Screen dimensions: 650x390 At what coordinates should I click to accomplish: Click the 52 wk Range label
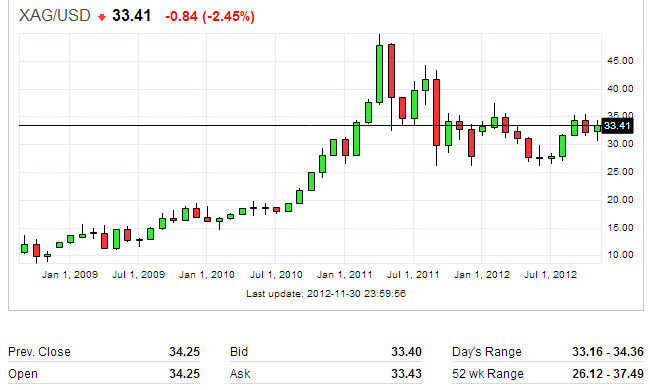(488, 374)
